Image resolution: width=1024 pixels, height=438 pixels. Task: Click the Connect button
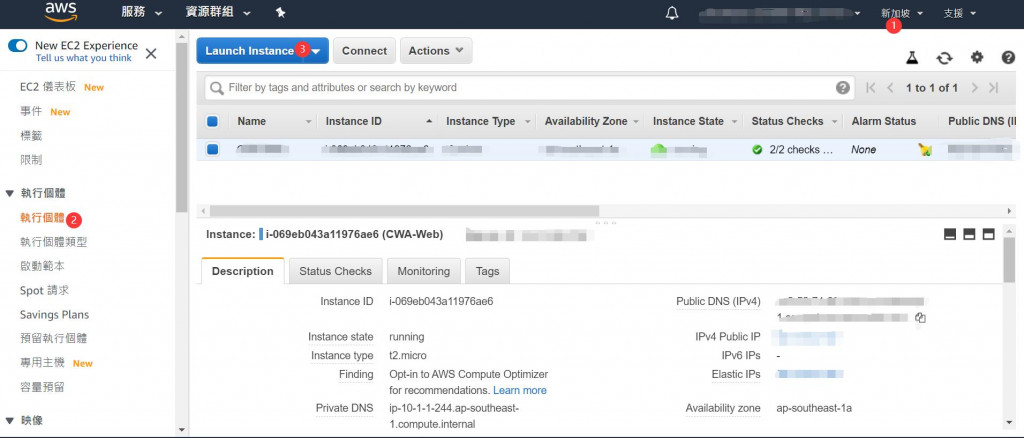point(364,51)
